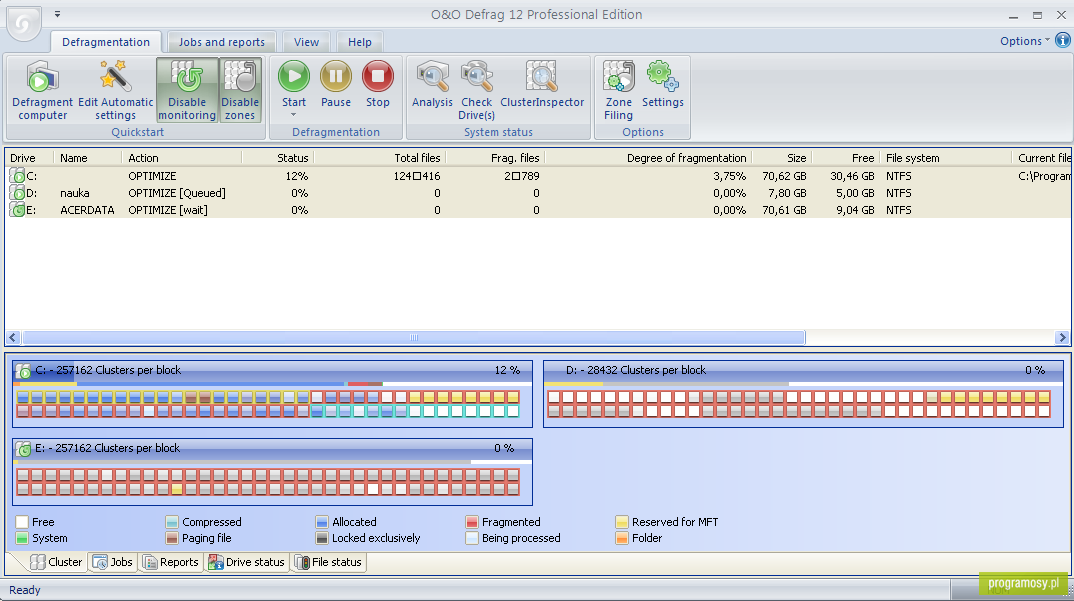Click the Fragmented legend red swatch
The image size is (1074, 601).
click(471, 522)
